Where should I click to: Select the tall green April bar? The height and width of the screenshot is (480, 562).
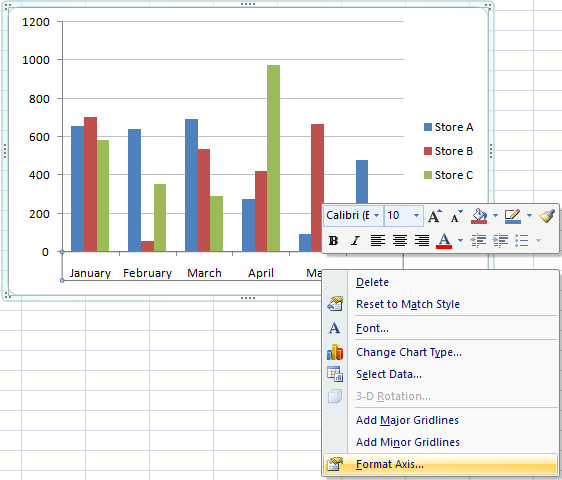[273, 158]
